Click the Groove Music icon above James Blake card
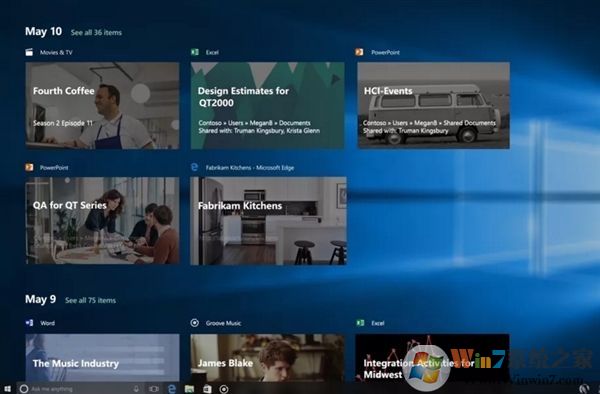 tap(194, 323)
